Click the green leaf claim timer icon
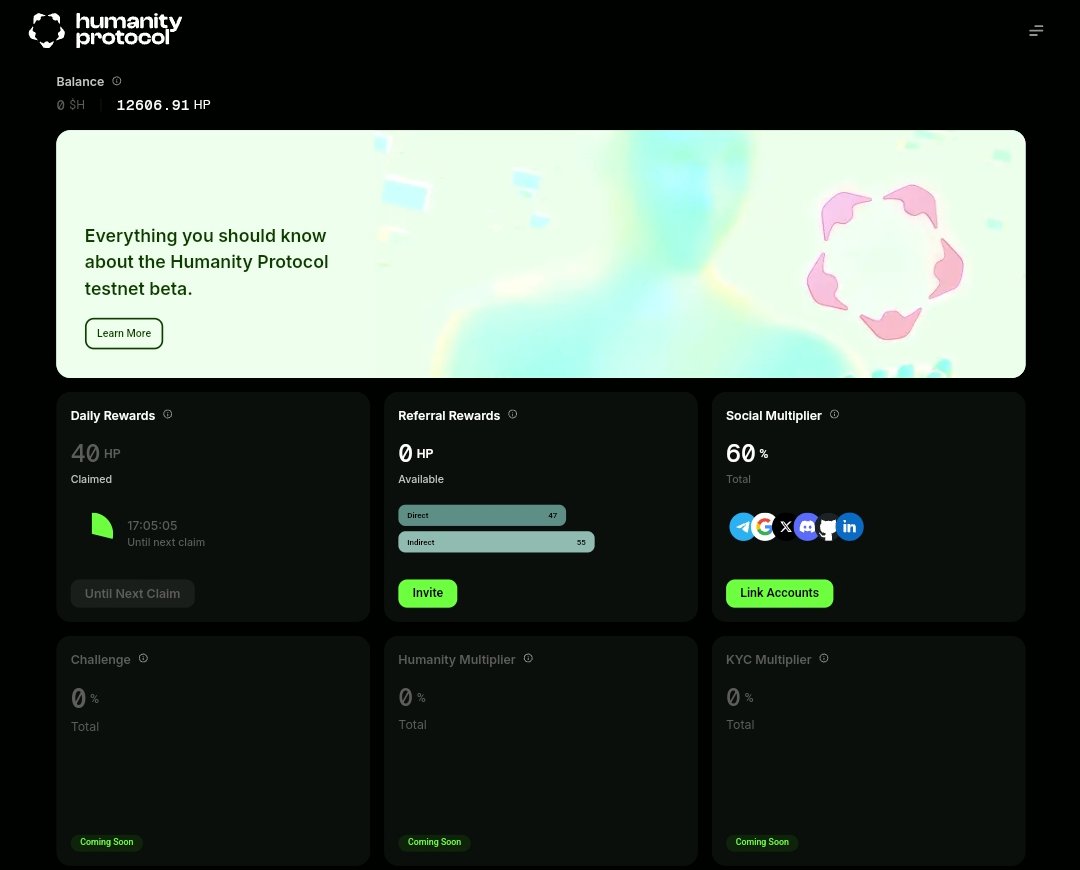 pyautogui.click(x=101, y=525)
